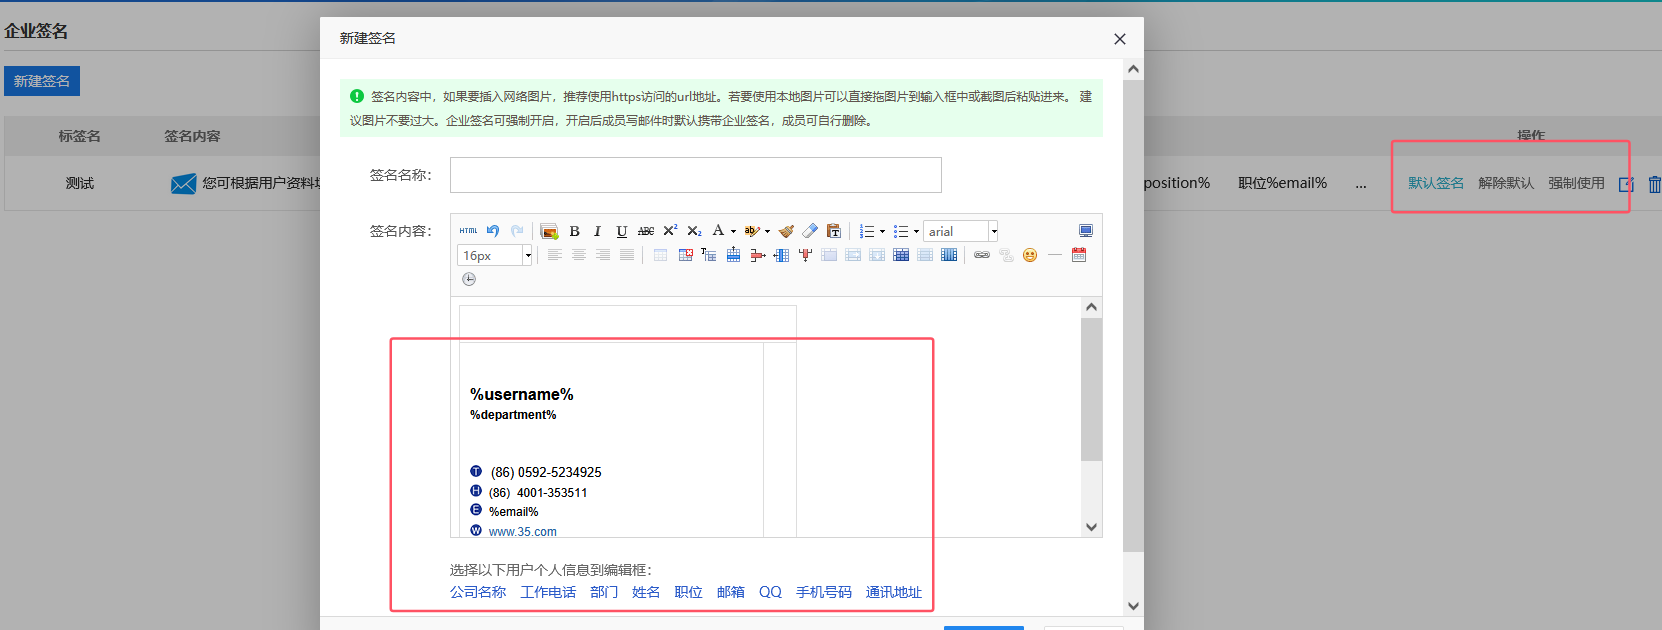The image size is (1662, 630).
Task: Open the insert image tool
Action: tap(549, 231)
